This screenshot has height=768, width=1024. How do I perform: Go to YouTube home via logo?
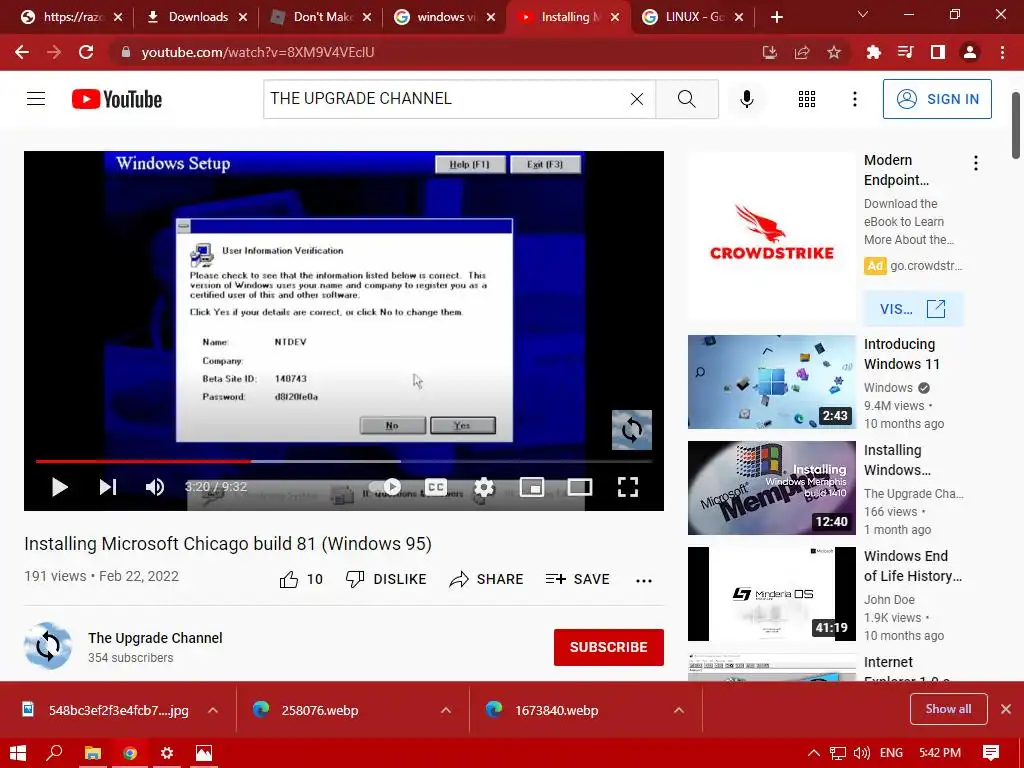pyautogui.click(x=117, y=99)
